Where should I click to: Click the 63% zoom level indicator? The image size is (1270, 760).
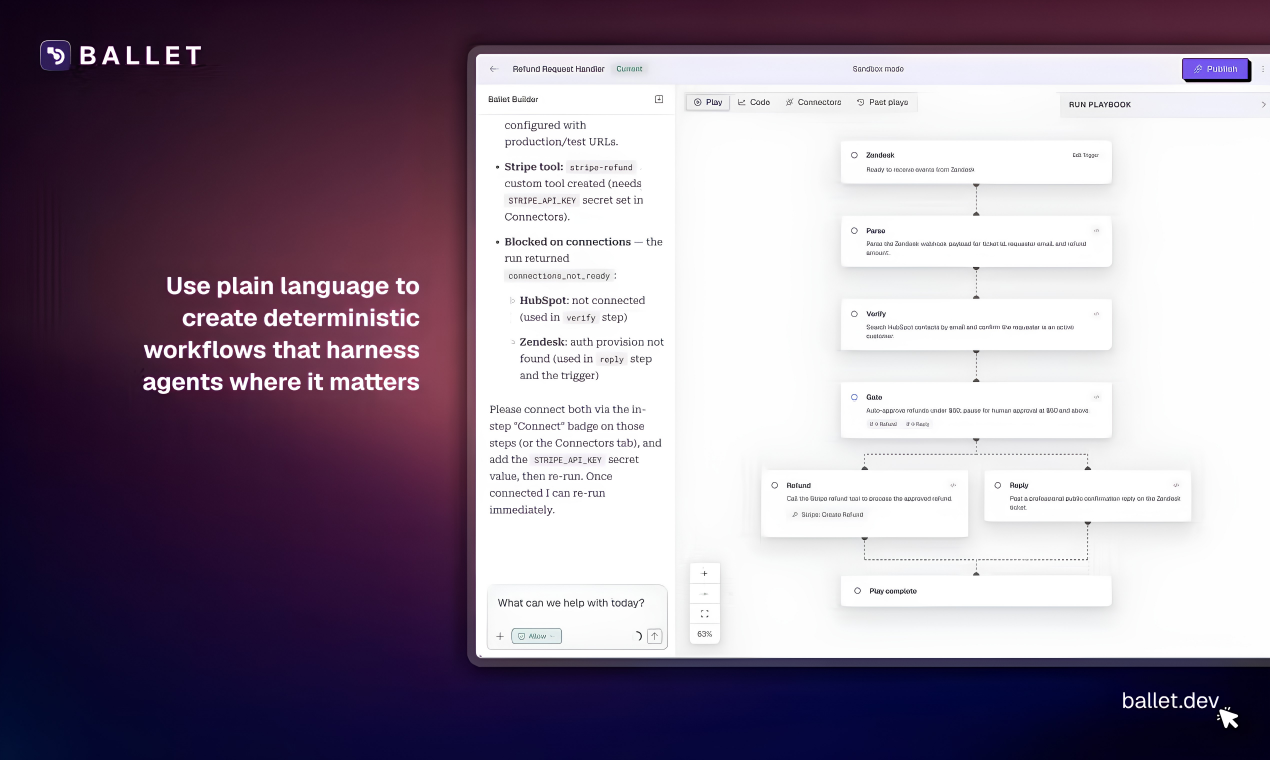click(705, 634)
